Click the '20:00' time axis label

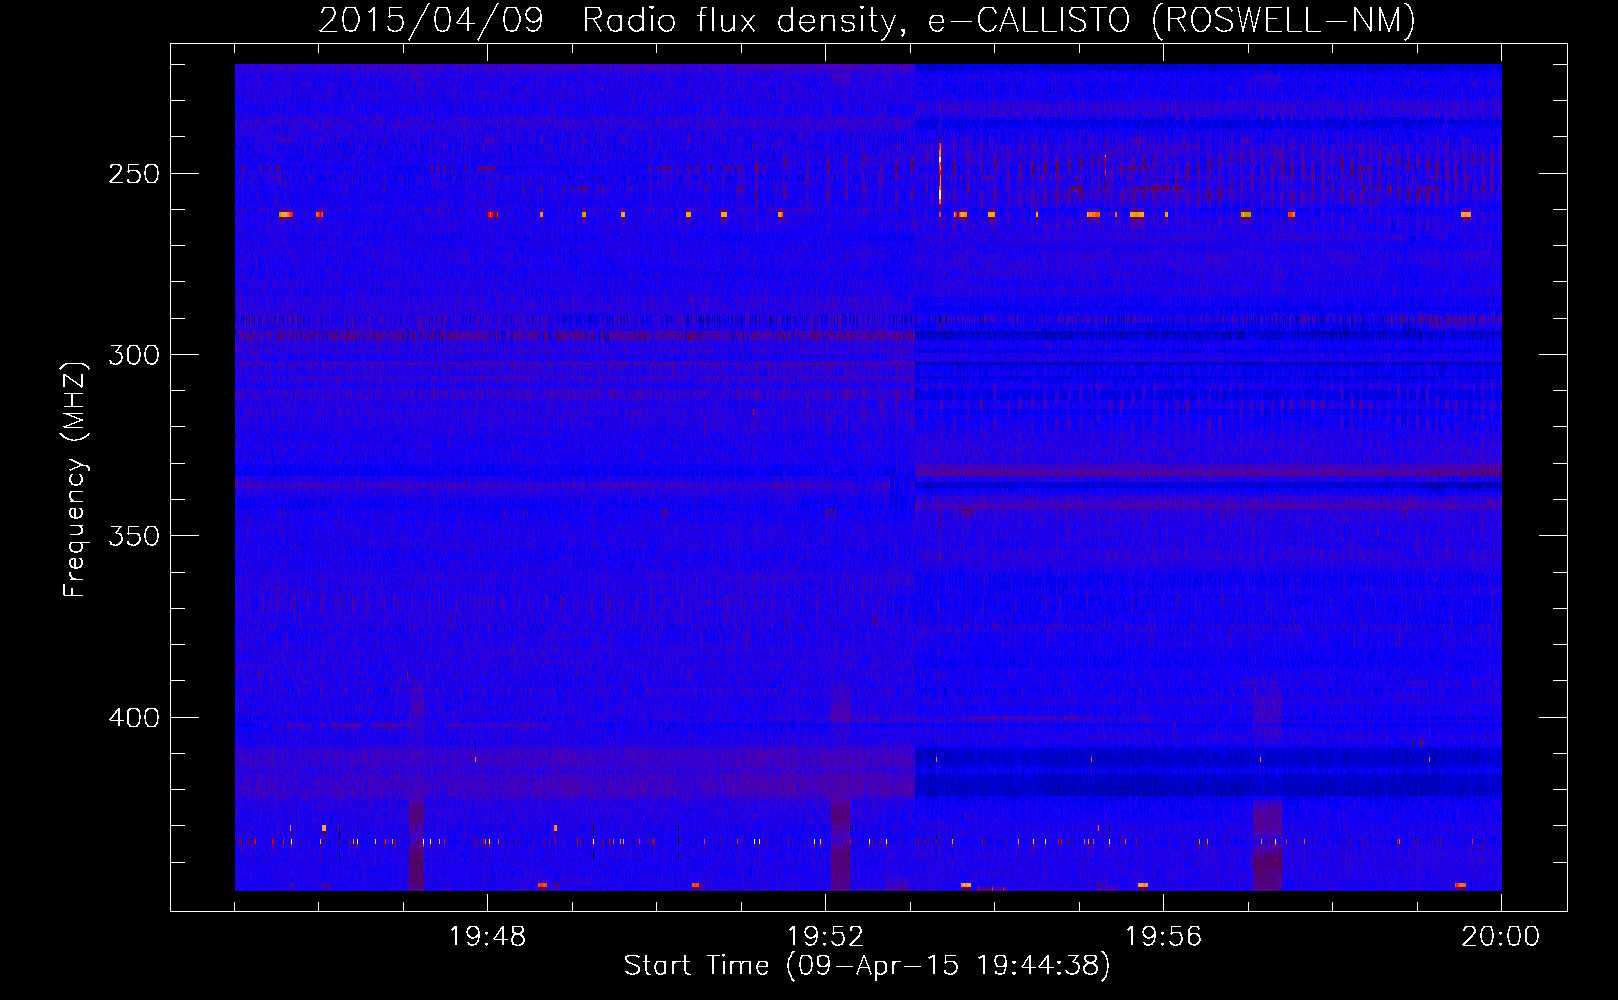[1500, 937]
